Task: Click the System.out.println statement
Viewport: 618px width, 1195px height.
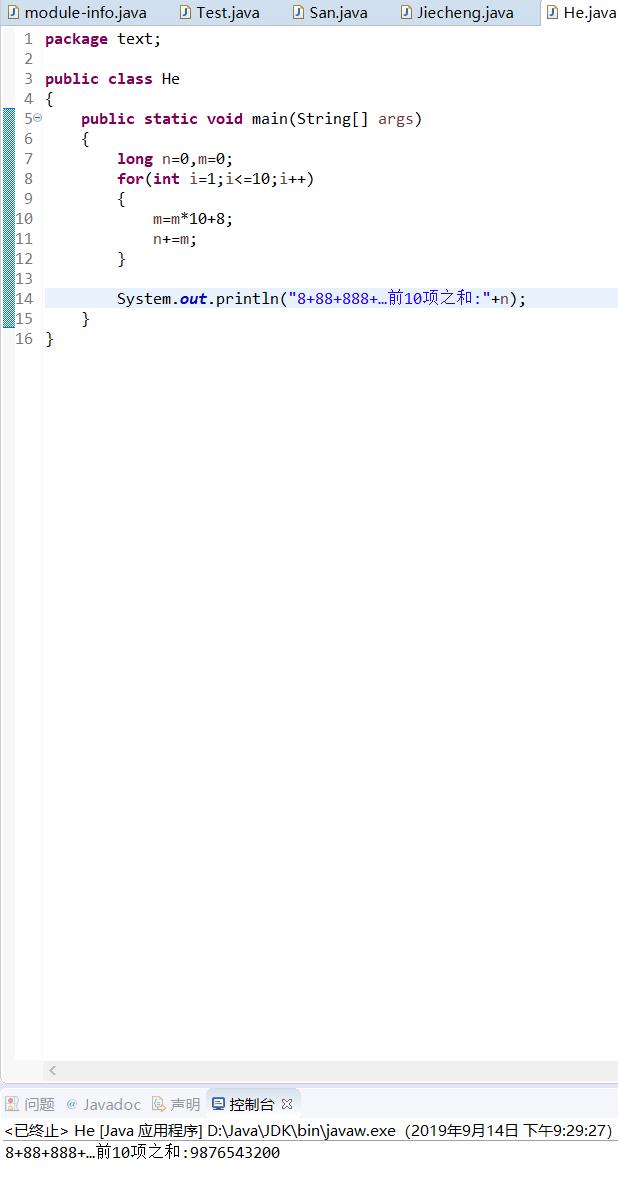Action: coord(322,299)
